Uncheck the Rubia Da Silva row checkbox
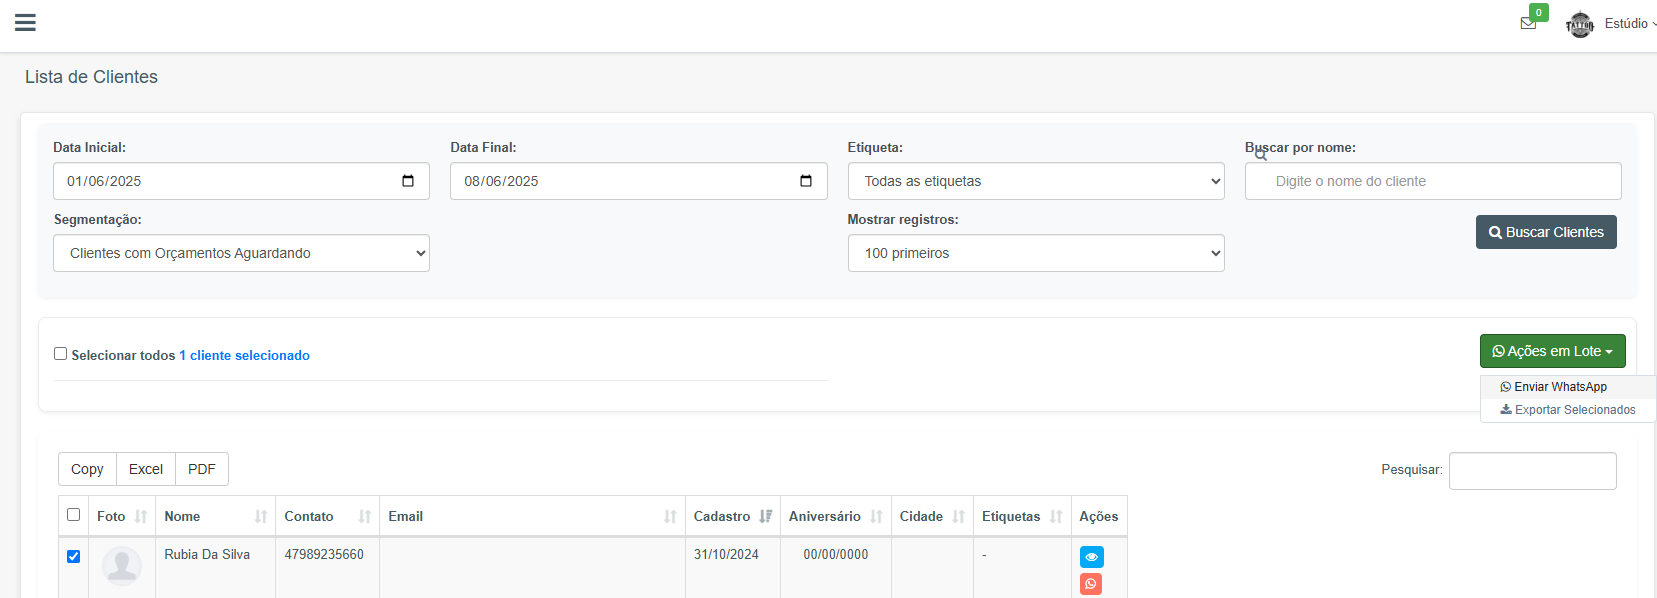The image size is (1657, 598). [x=73, y=556]
